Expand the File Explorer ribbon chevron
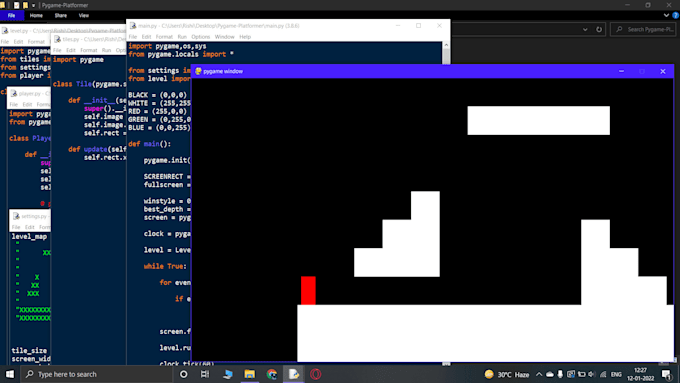Viewport: 680px width, 383px height. [666, 15]
